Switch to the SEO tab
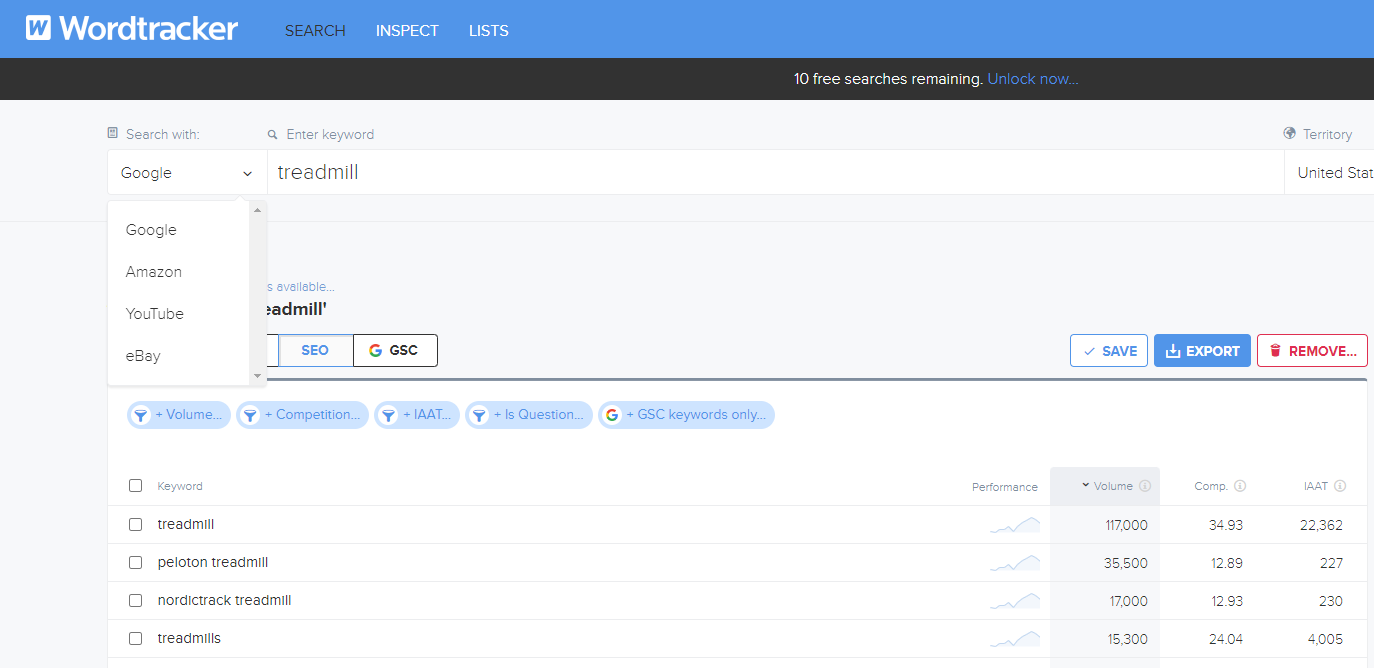Screen dimensions: 1374x668 [315, 351]
